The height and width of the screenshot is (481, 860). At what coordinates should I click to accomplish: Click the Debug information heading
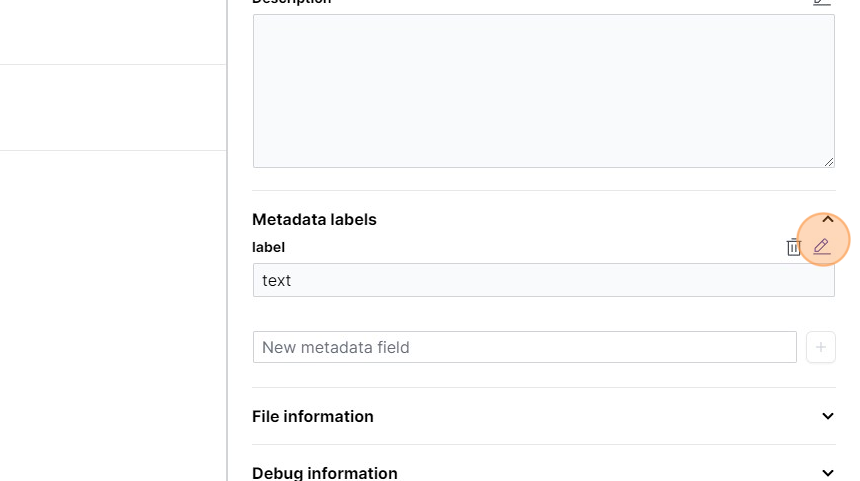tap(325, 472)
